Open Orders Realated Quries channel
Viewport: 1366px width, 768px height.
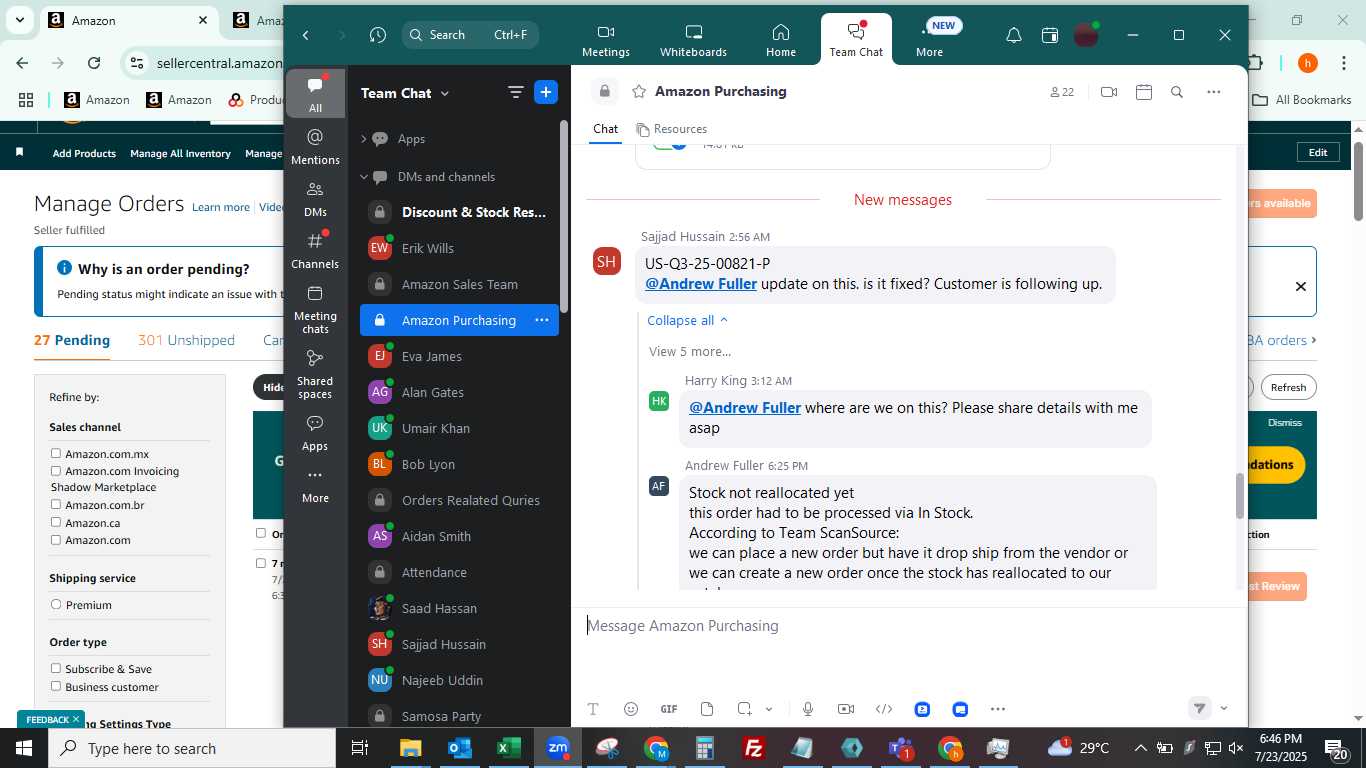(459, 500)
